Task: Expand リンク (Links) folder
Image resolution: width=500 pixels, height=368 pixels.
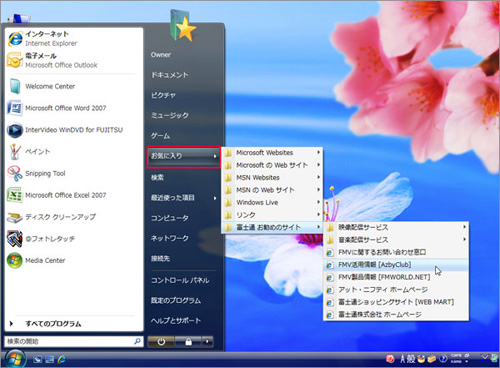Action: click(272, 215)
